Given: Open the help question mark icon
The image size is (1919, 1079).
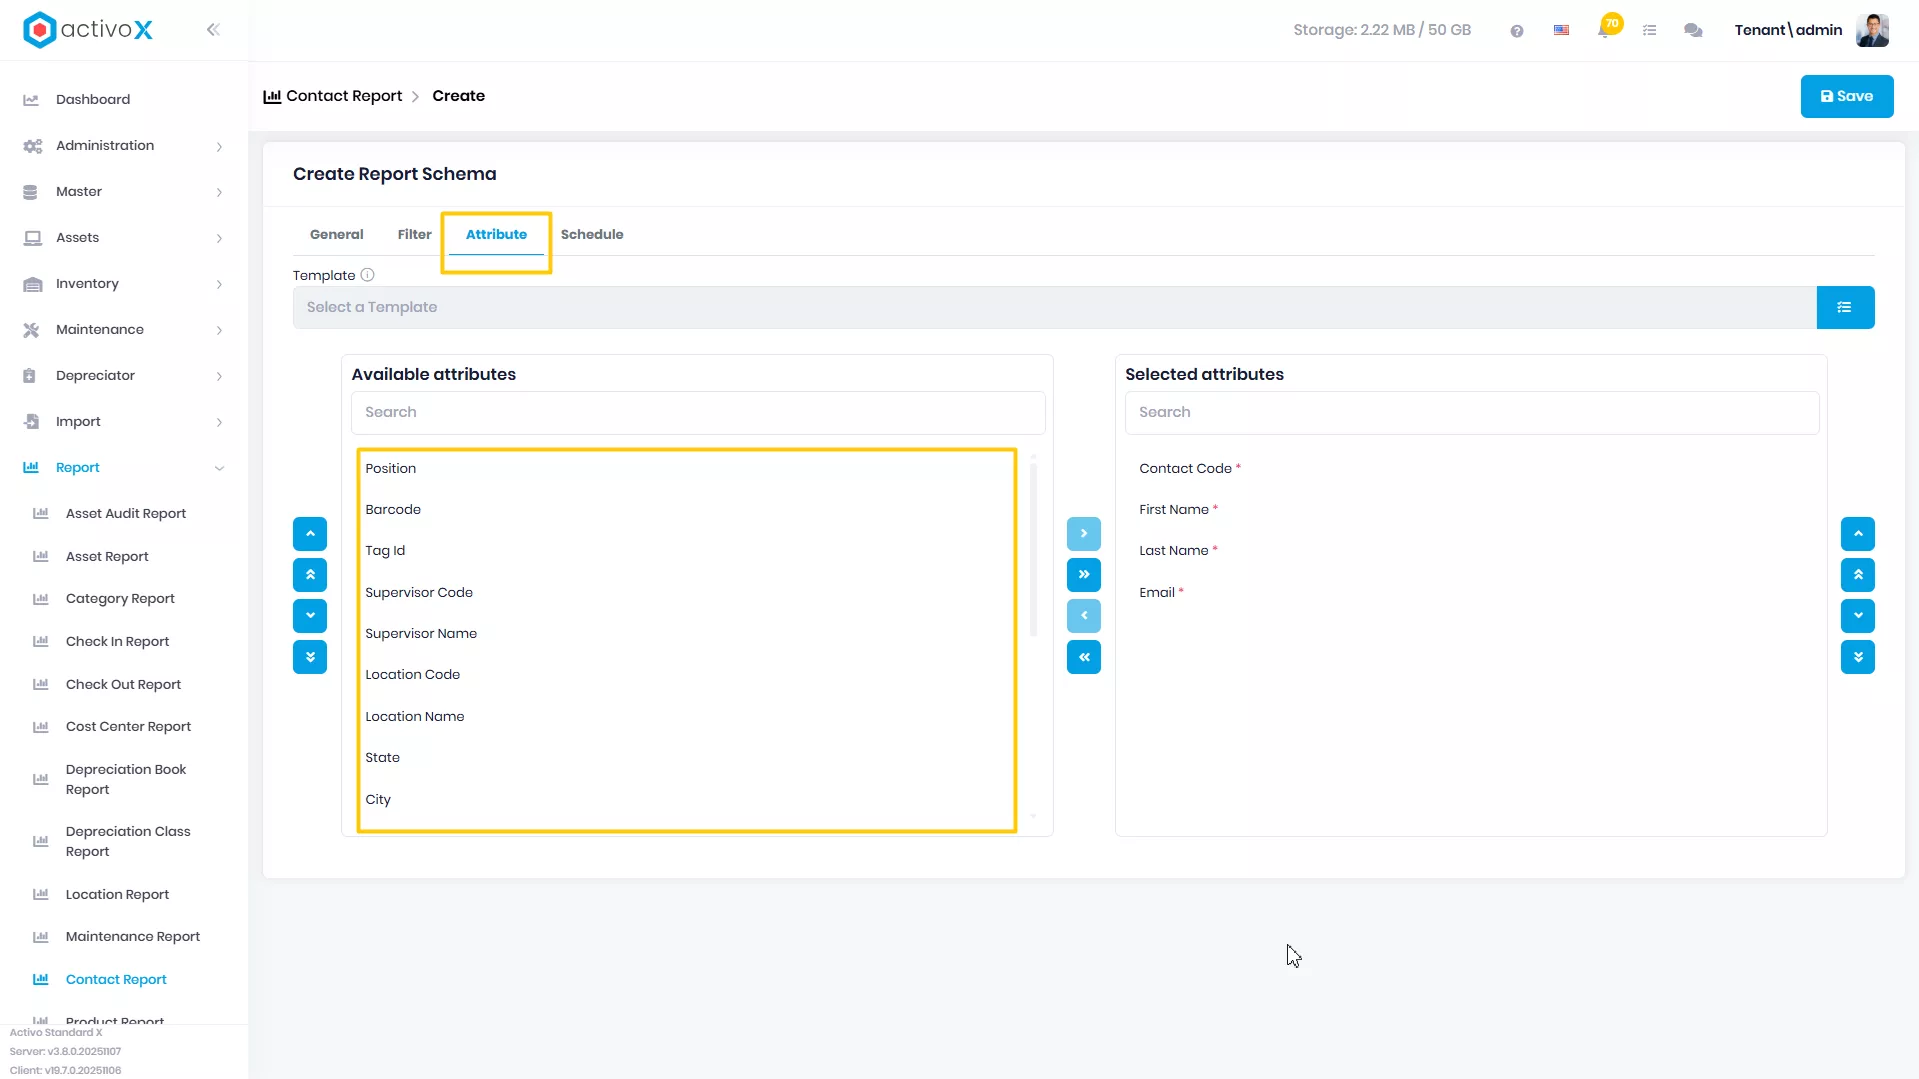Looking at the screenshot, I should (x=1517, y=31).
